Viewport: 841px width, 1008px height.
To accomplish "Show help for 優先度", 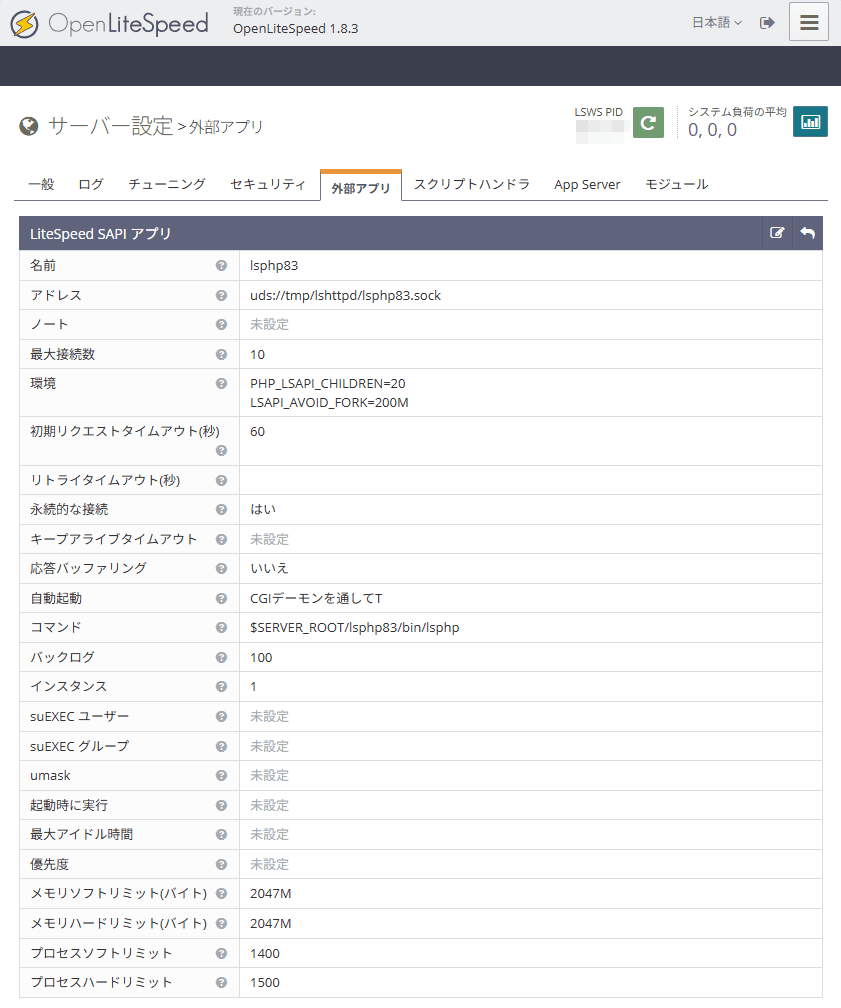I will 221,865.
